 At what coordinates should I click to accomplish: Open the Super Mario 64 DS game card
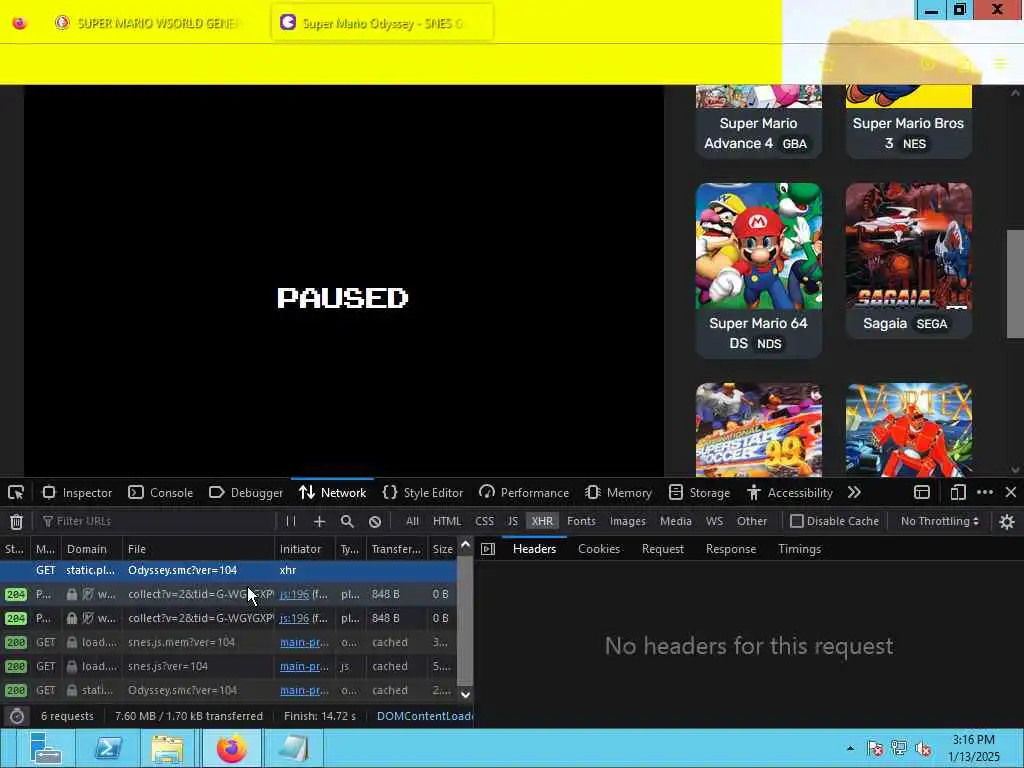[x=758, y=270]
